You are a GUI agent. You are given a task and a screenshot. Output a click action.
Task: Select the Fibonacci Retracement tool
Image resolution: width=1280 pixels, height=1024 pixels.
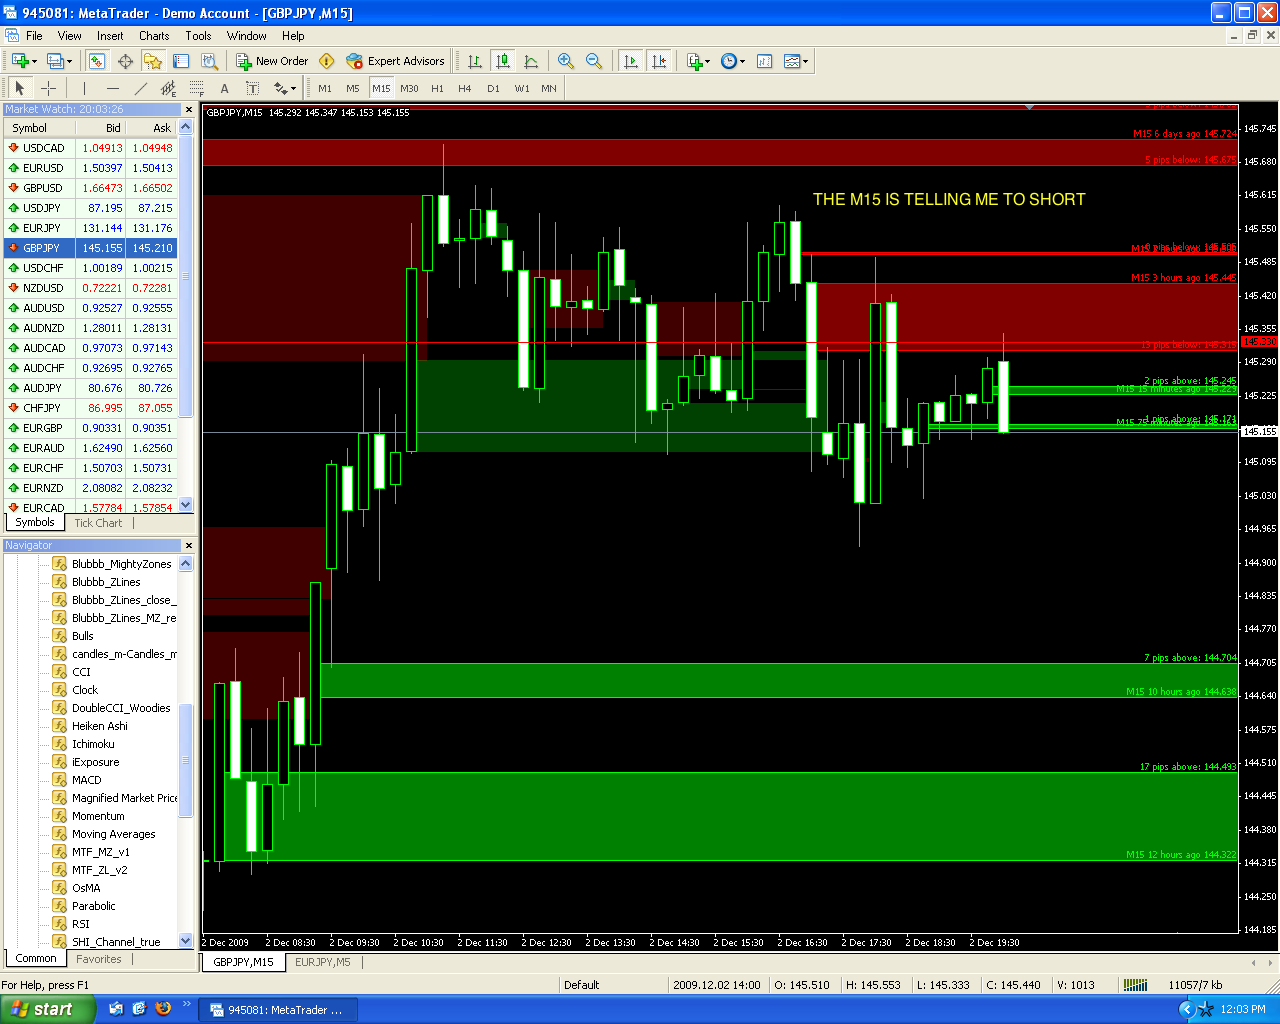tap(196, 88)
